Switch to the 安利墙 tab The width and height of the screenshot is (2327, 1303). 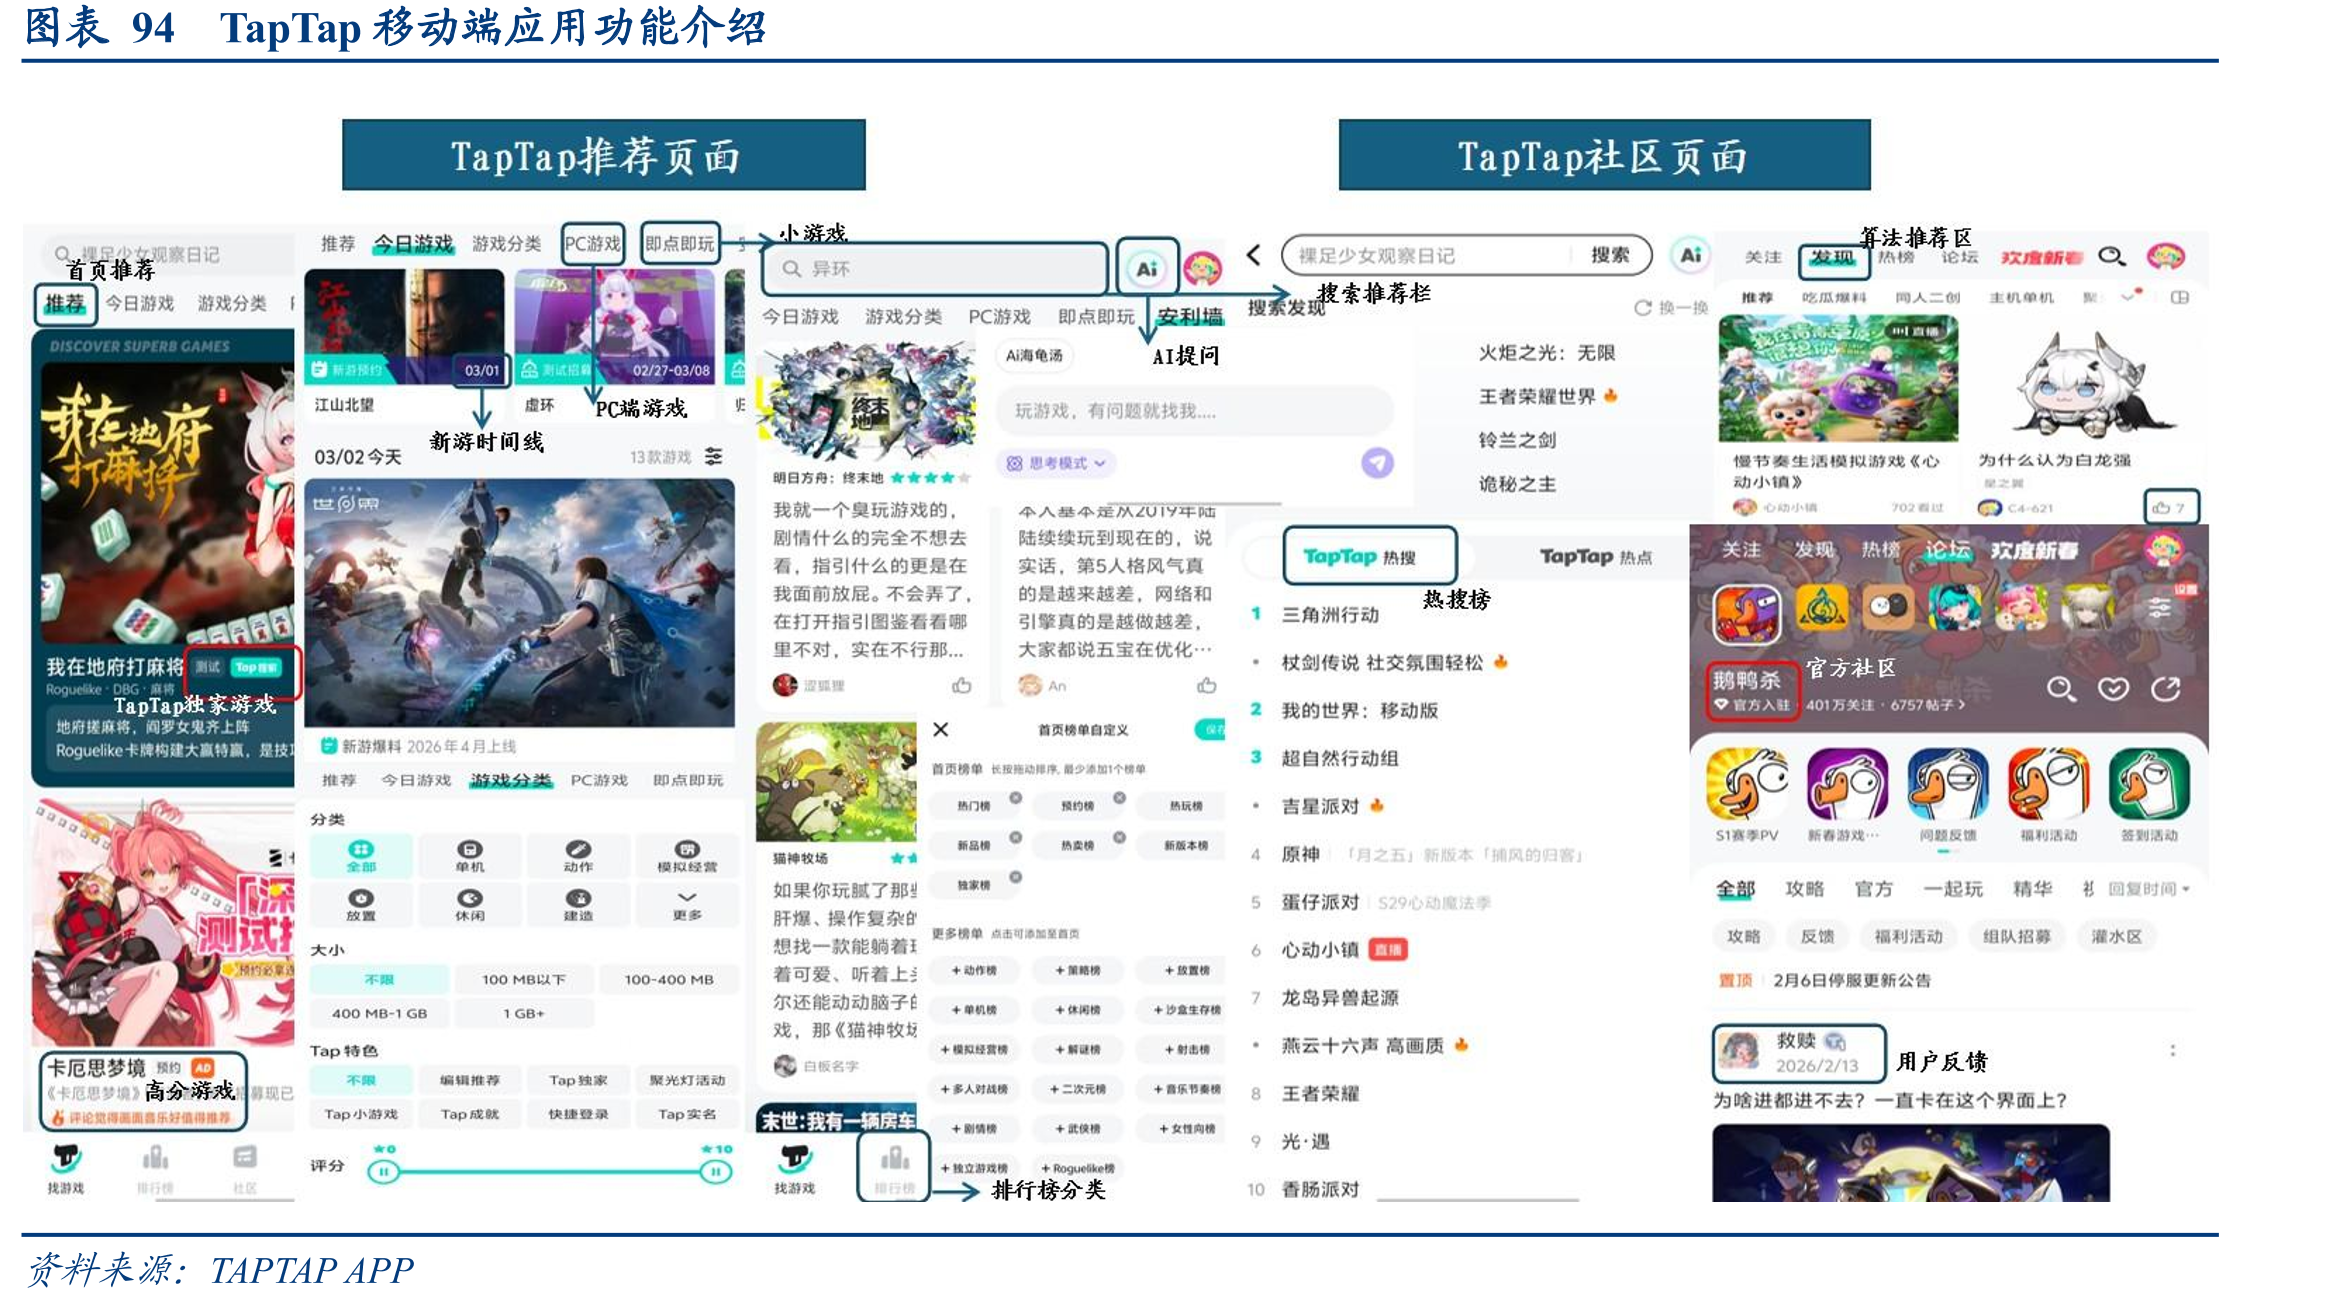coord(1190,316)
